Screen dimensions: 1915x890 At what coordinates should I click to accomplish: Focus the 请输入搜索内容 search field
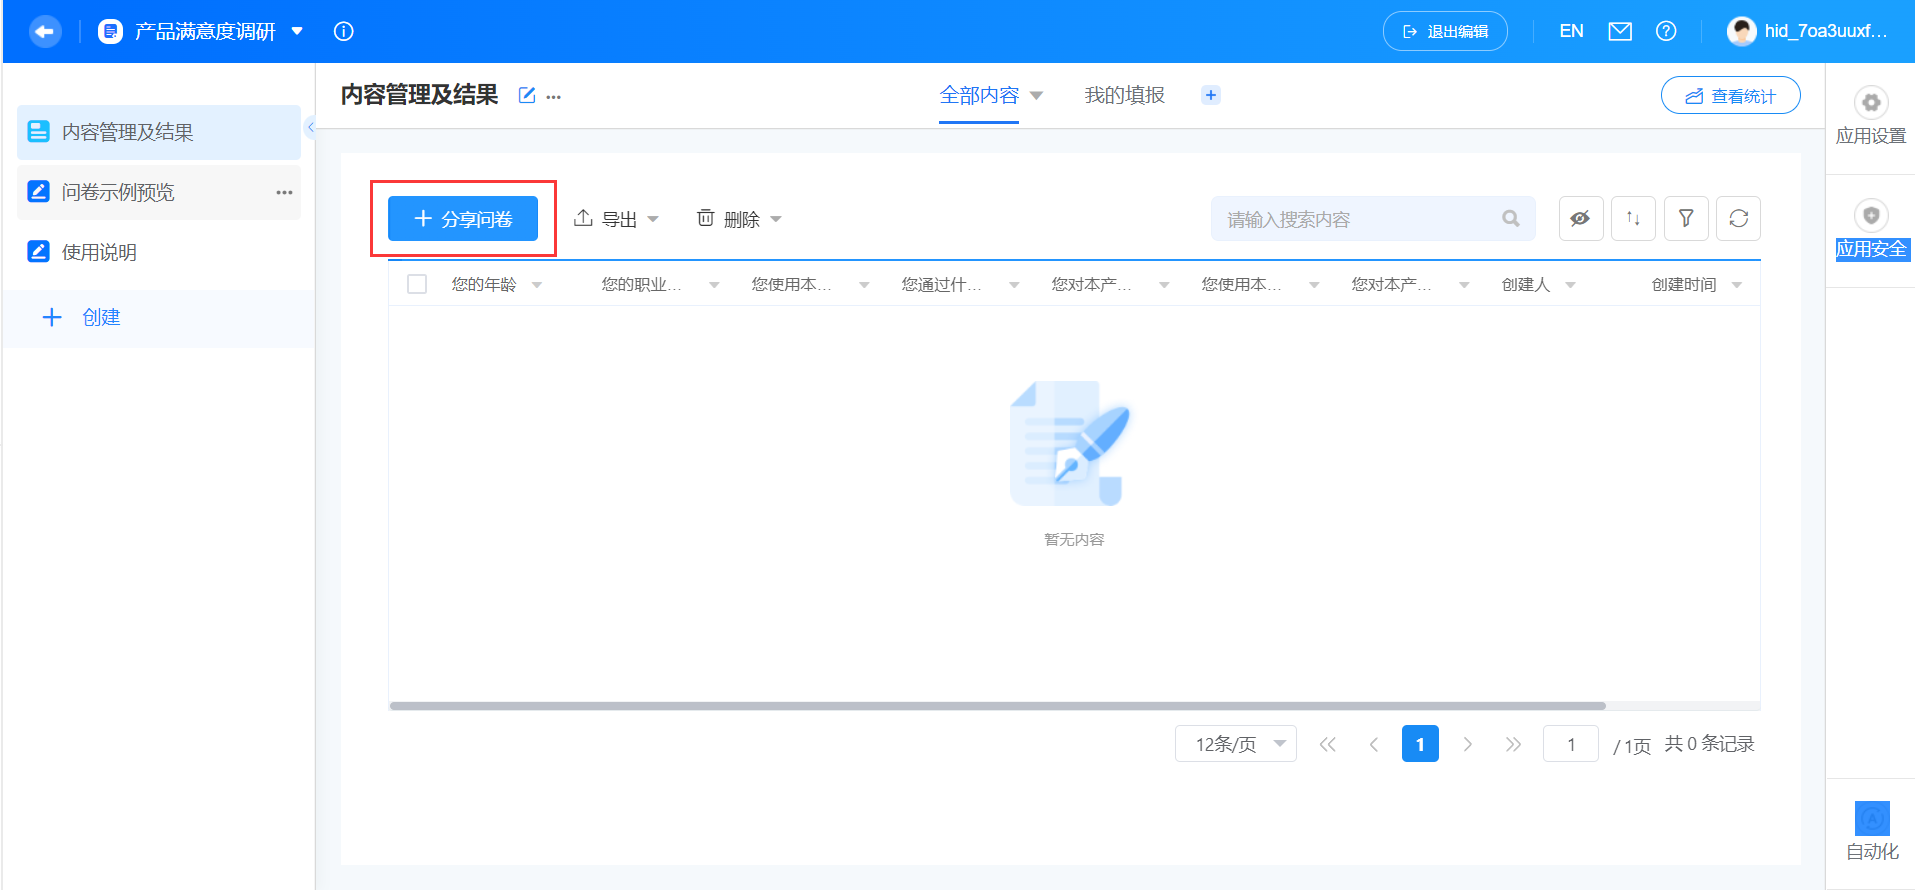[1373, 218]
